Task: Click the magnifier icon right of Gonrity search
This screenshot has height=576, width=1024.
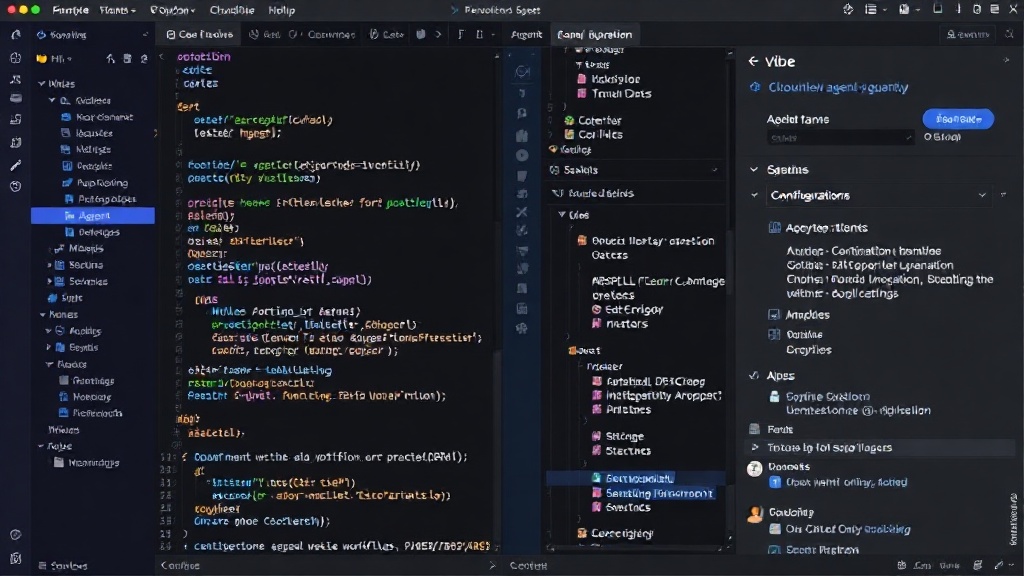Action: click(x=1010, y=34)
